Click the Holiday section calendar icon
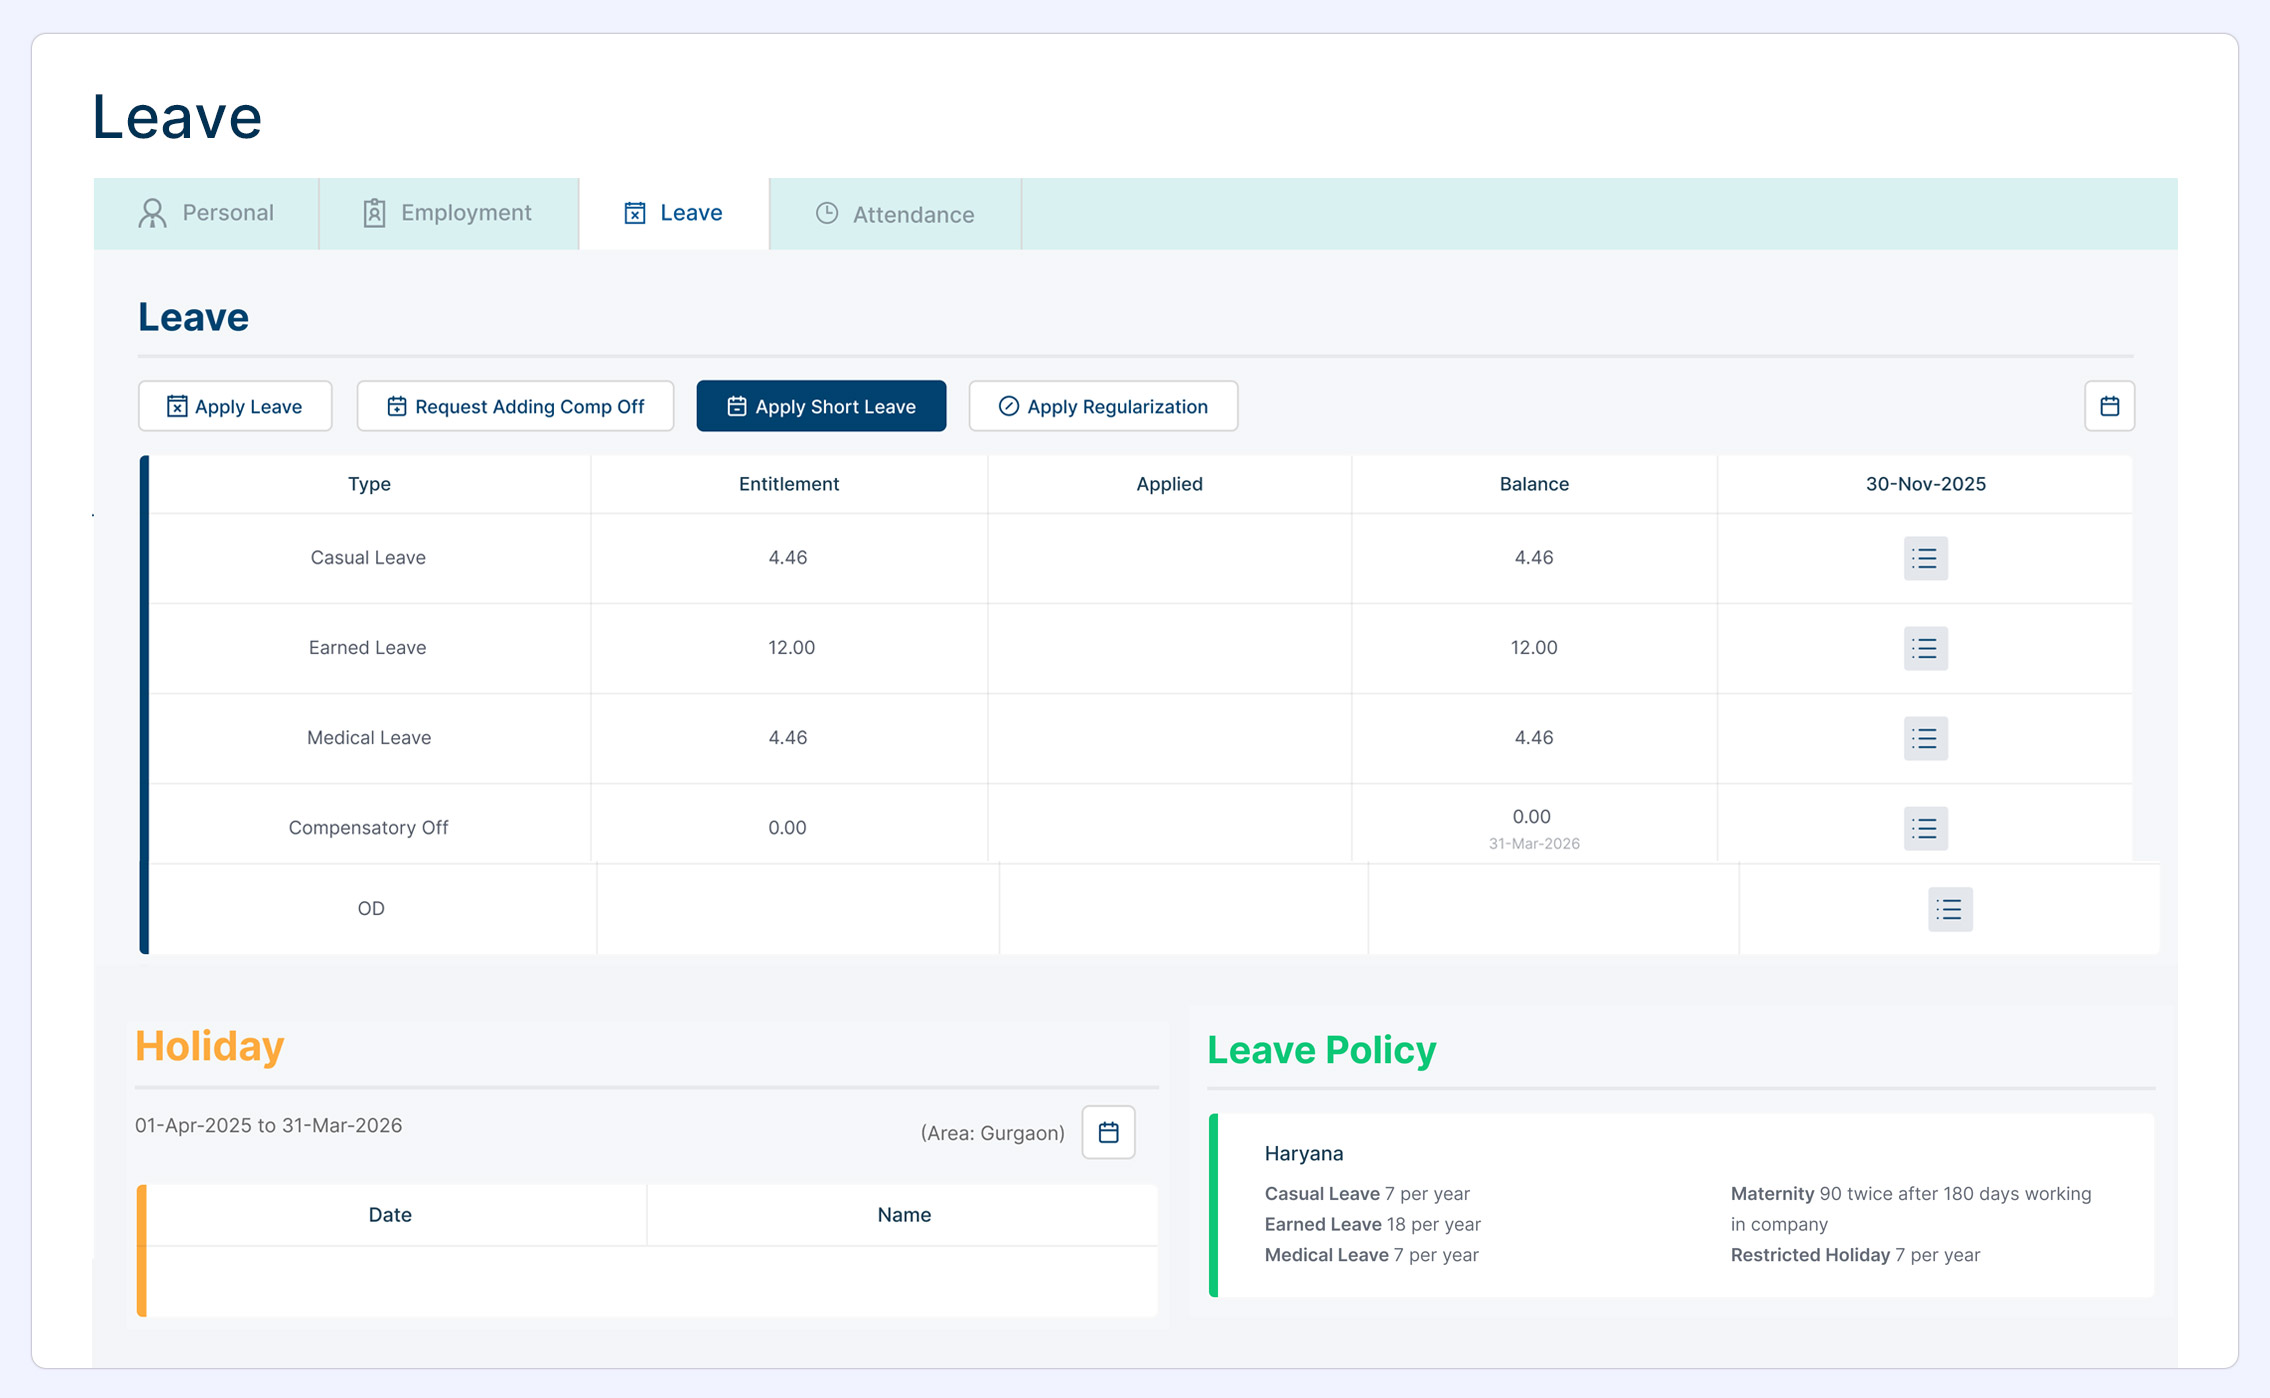Image resolution: width=2270 pixels, height=1398 pixels. click(x=1108, y=1132)
